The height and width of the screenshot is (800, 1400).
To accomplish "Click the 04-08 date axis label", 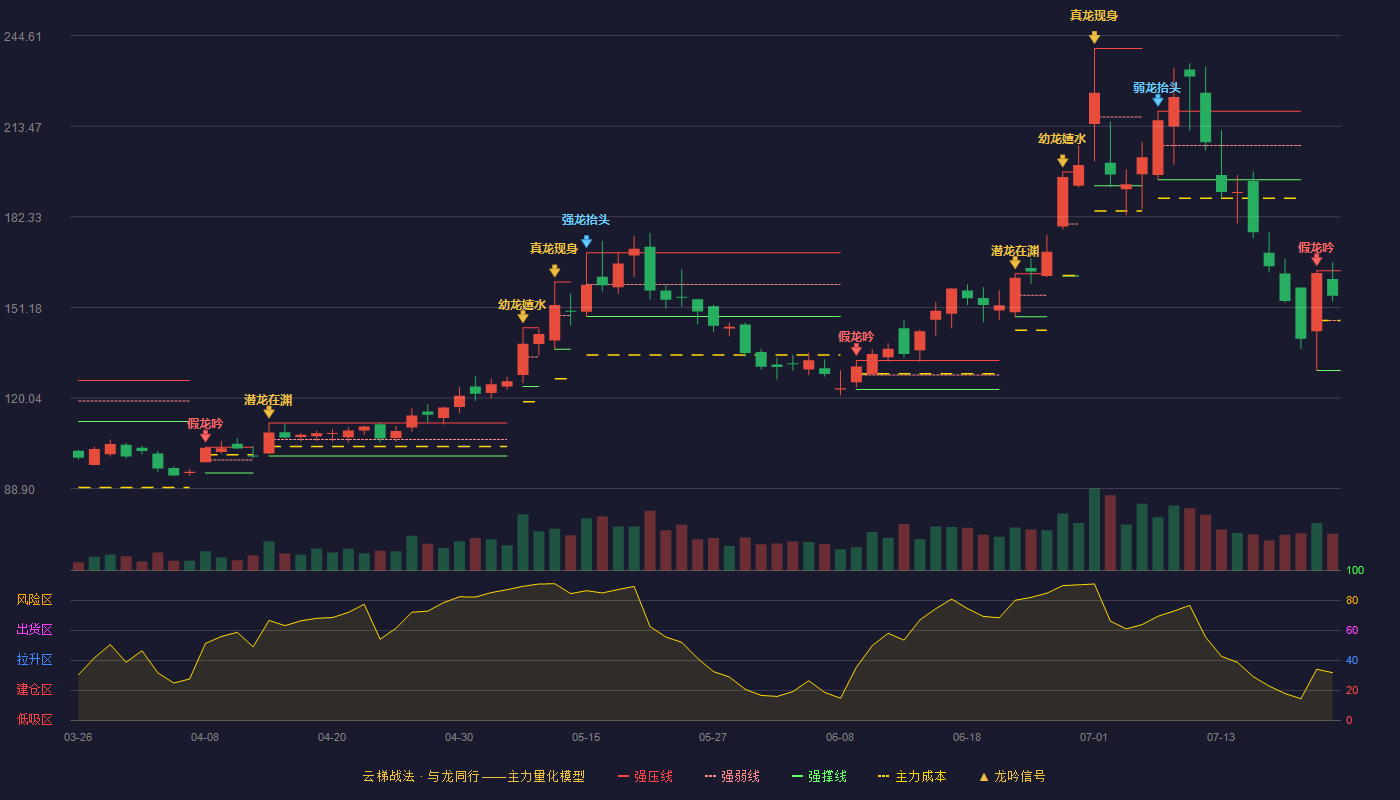I will [205, 737].
